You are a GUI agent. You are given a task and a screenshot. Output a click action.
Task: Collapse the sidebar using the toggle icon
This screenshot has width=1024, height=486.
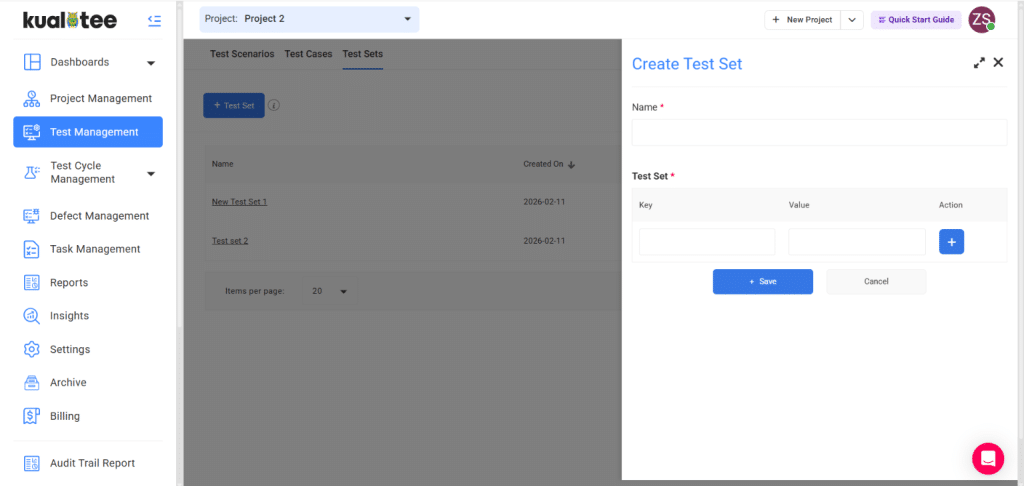(154, 20)
